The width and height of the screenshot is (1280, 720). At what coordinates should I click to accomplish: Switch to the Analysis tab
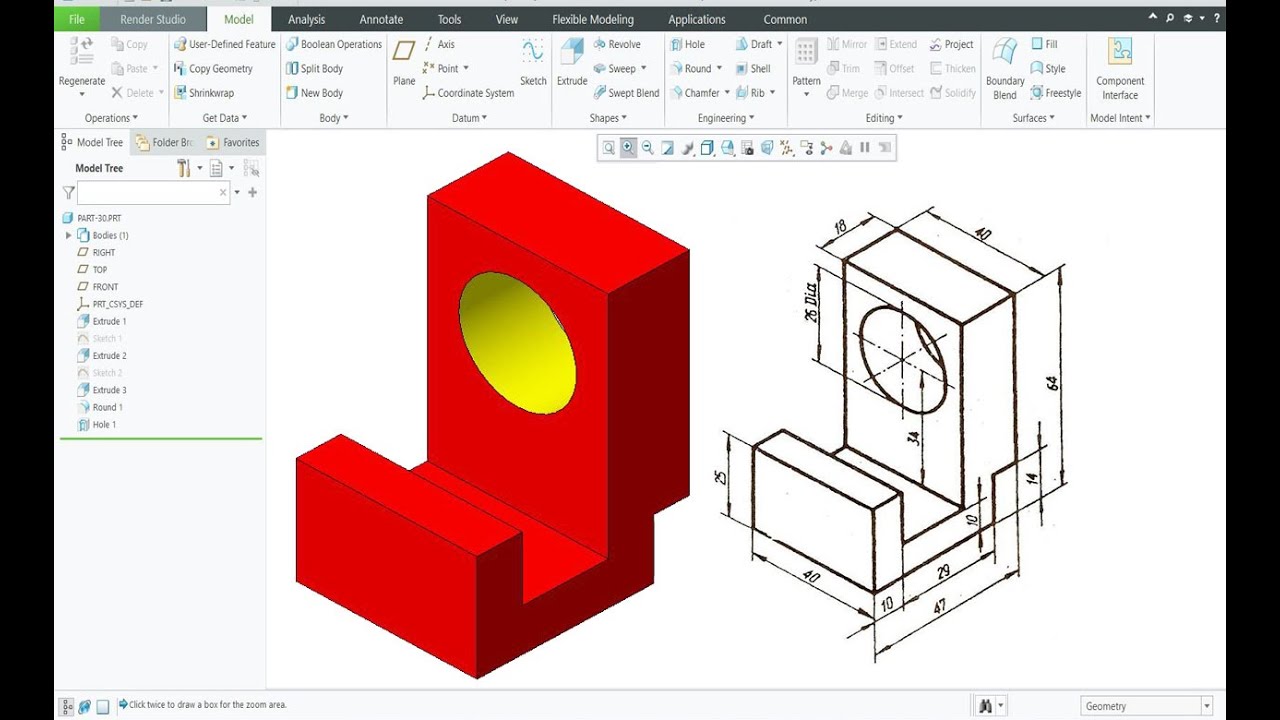coord(306,19)
